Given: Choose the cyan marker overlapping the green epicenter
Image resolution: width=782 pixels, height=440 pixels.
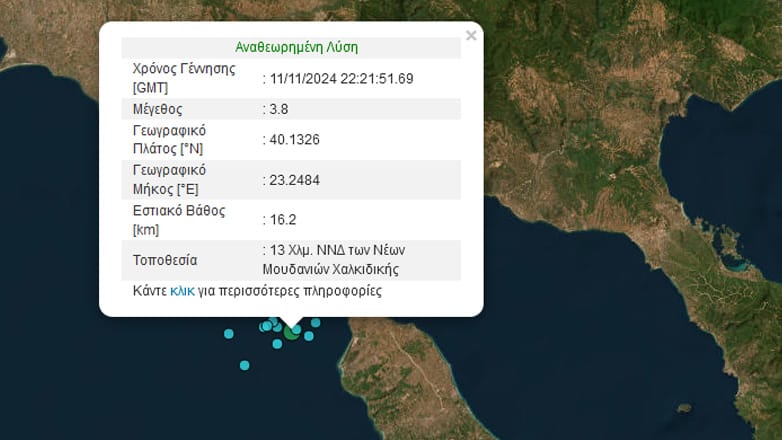Looking at the screenshot, I should coord(296,329).
